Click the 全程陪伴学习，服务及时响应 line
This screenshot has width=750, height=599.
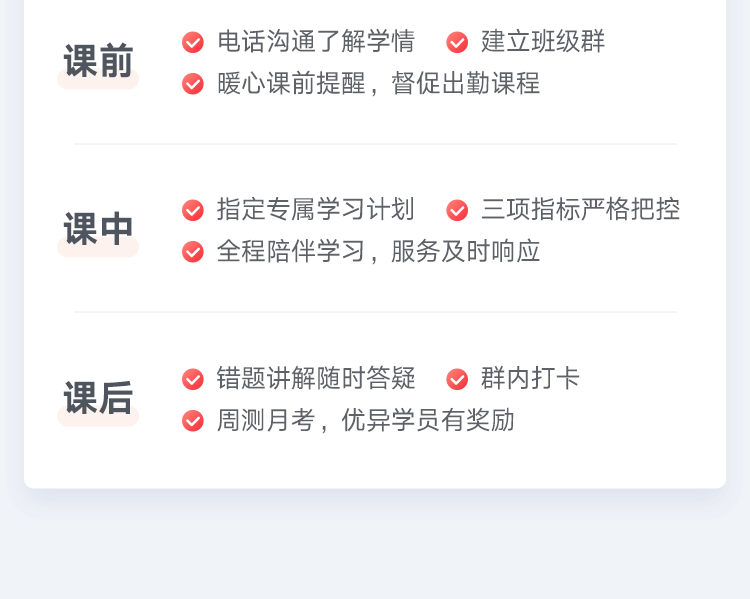[x=378, y=252]
